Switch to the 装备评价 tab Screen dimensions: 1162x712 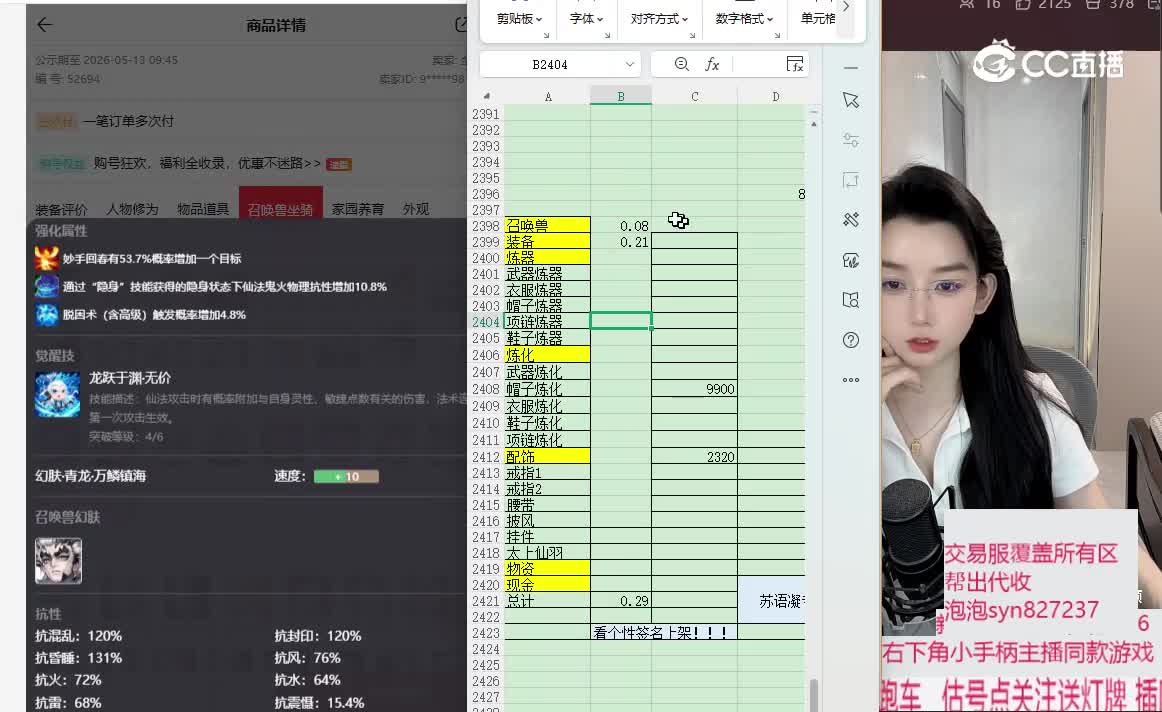pyautogui.click(x=61, y=210)
